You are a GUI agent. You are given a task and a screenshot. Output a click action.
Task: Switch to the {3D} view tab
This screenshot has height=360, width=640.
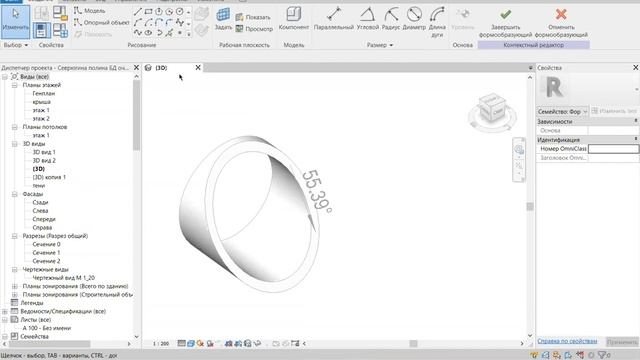[x=161, y=68]
